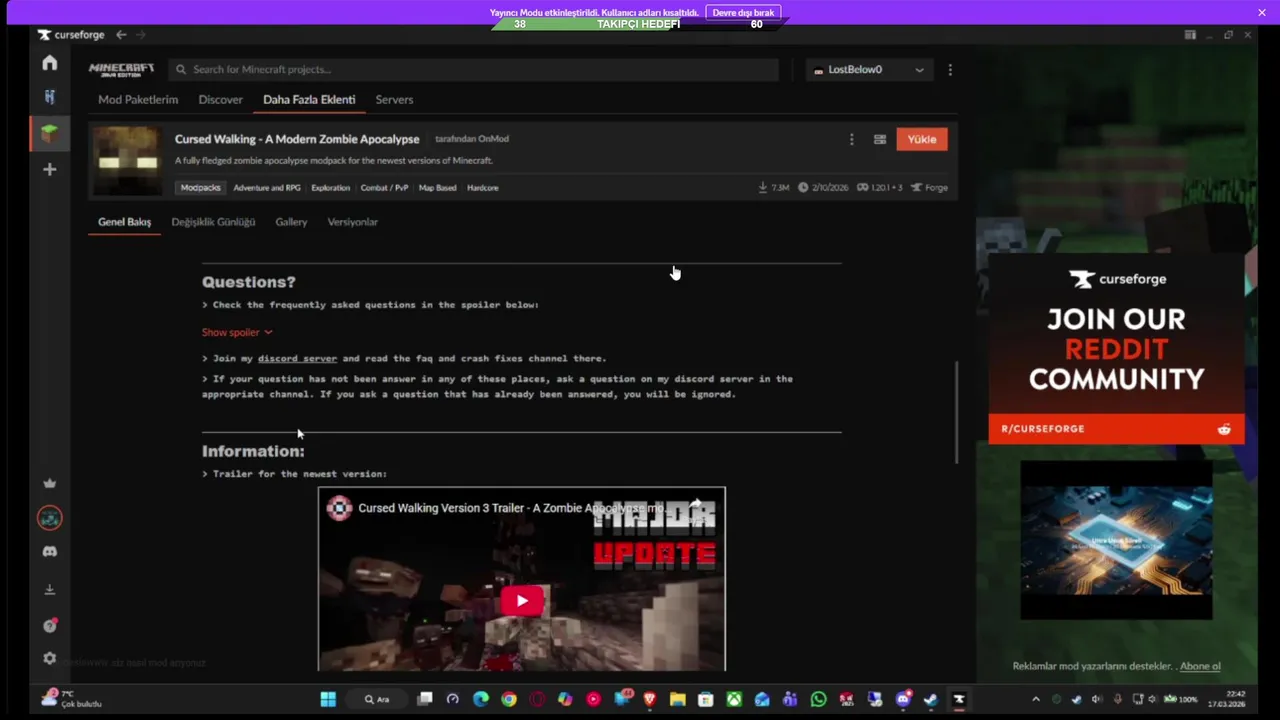Open the CurseForge home icon in sidebar
This screenshot has height=720, width=1280.
(49, 63)
